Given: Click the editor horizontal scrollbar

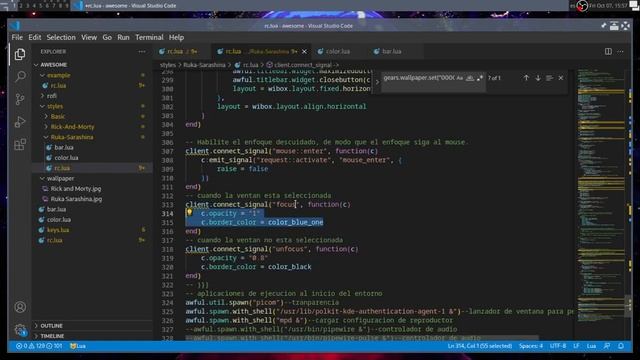Looking at the screenshot, I should pos(361,338).
